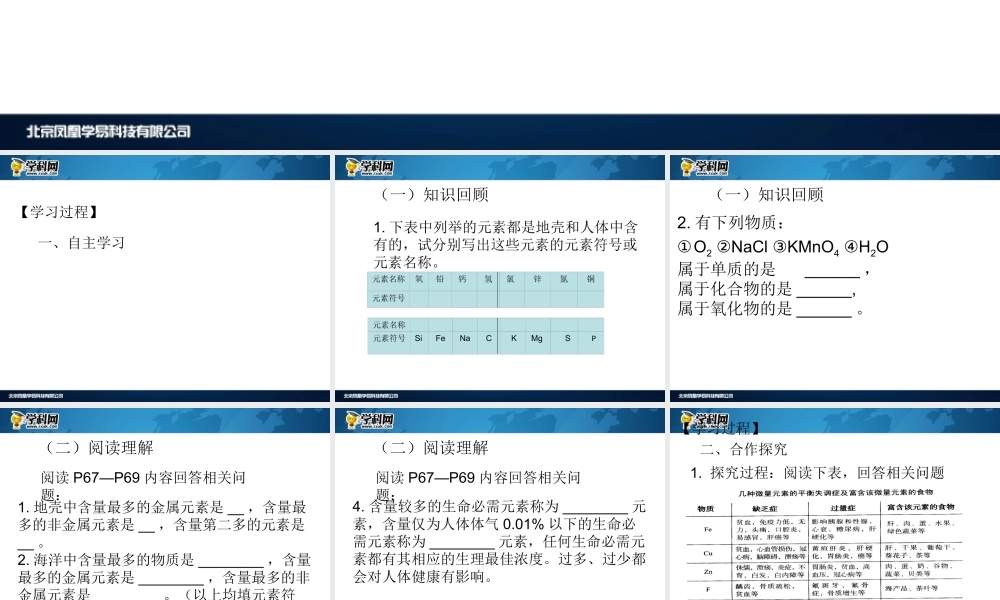
Task: Click the 学科网 logo on top-left slide
Action: pyautogui.click(x=33, y=167)
